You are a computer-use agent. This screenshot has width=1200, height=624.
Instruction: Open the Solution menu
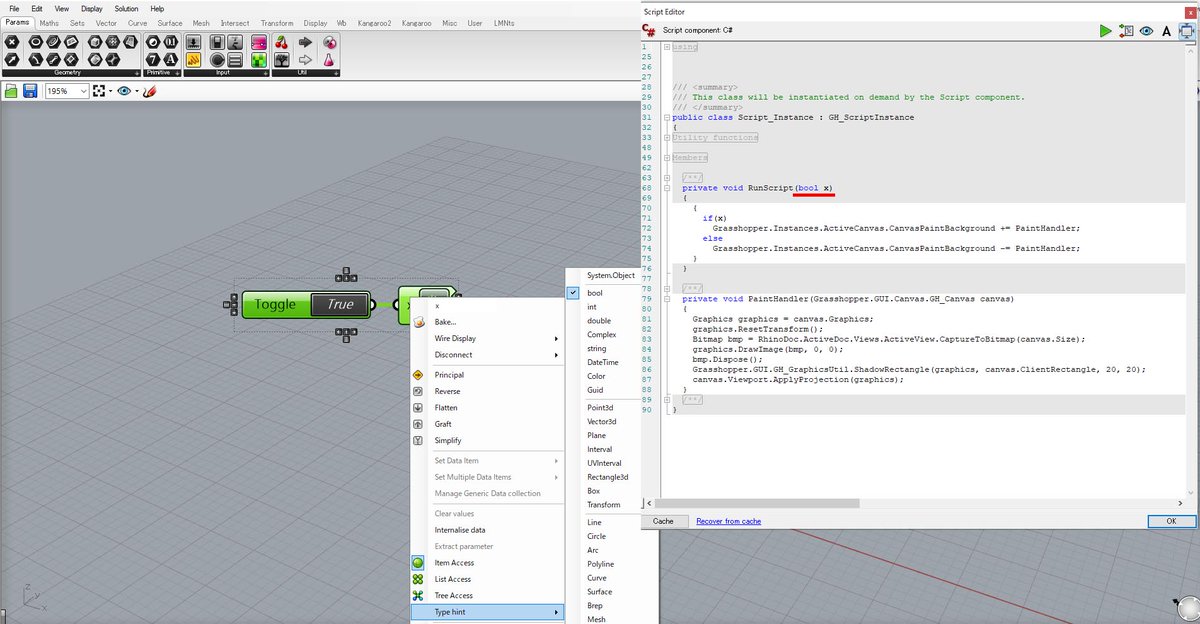tap(126, 8)
